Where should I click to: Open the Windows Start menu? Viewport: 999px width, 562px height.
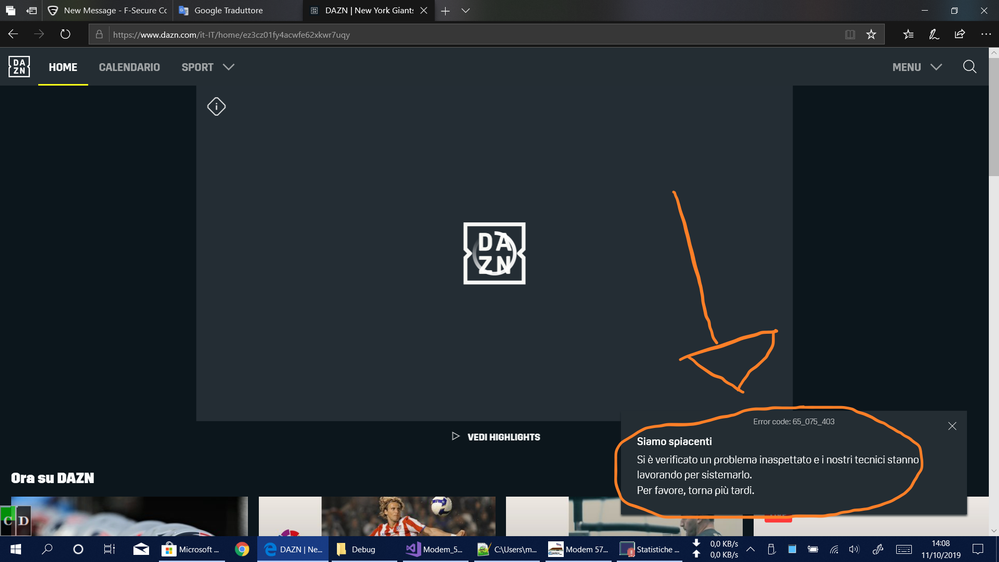15,549
